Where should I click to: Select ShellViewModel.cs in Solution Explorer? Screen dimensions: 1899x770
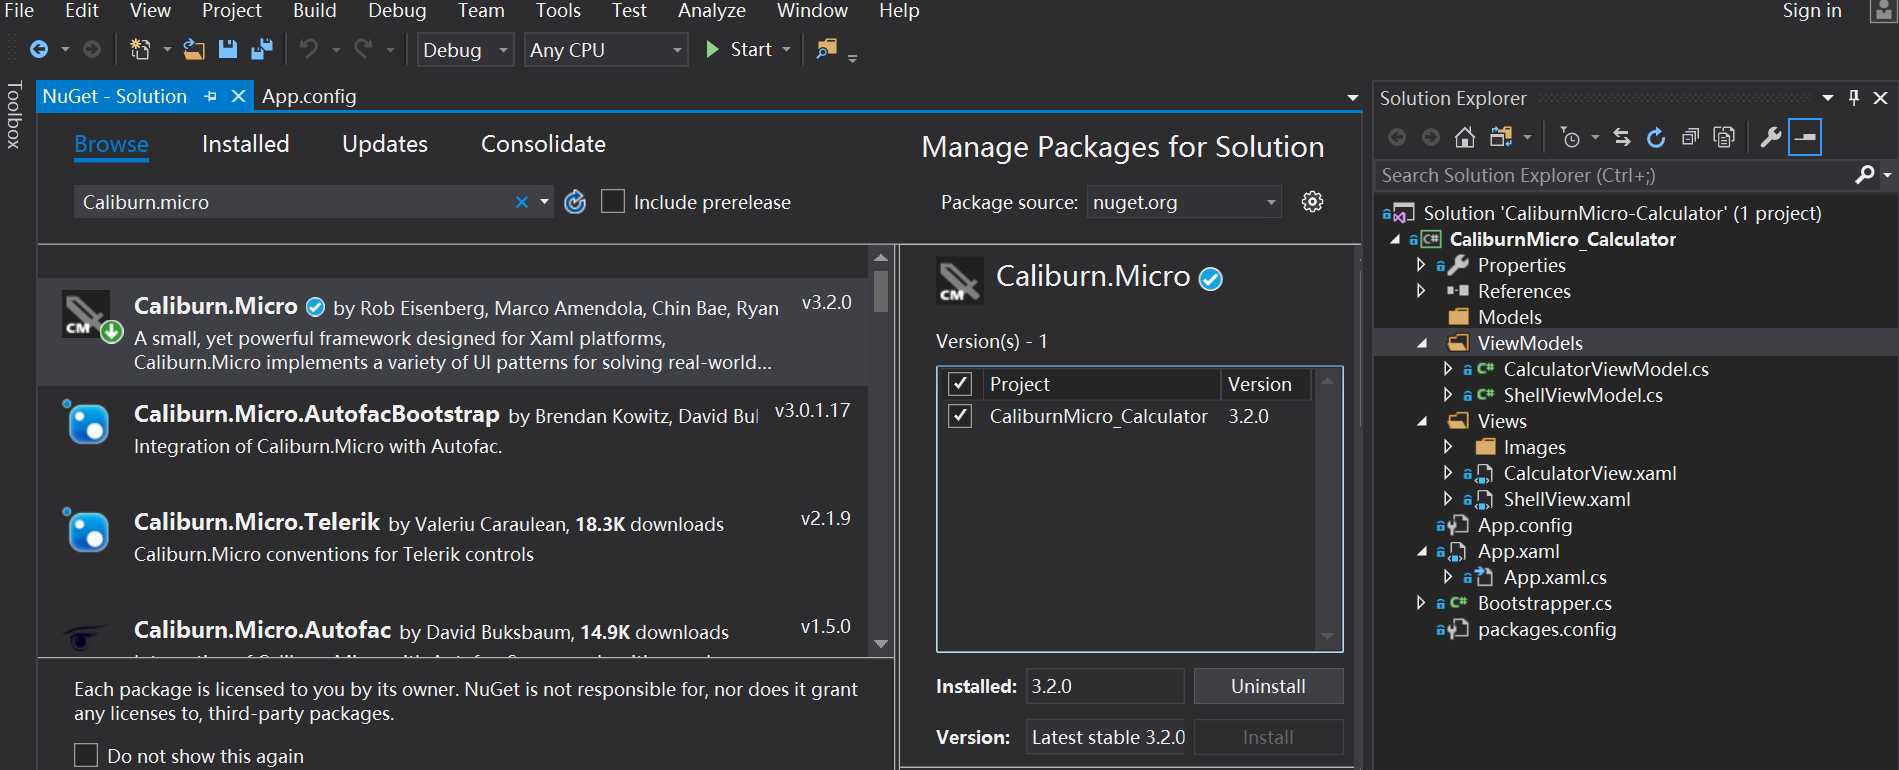(x=1583, y=395)
